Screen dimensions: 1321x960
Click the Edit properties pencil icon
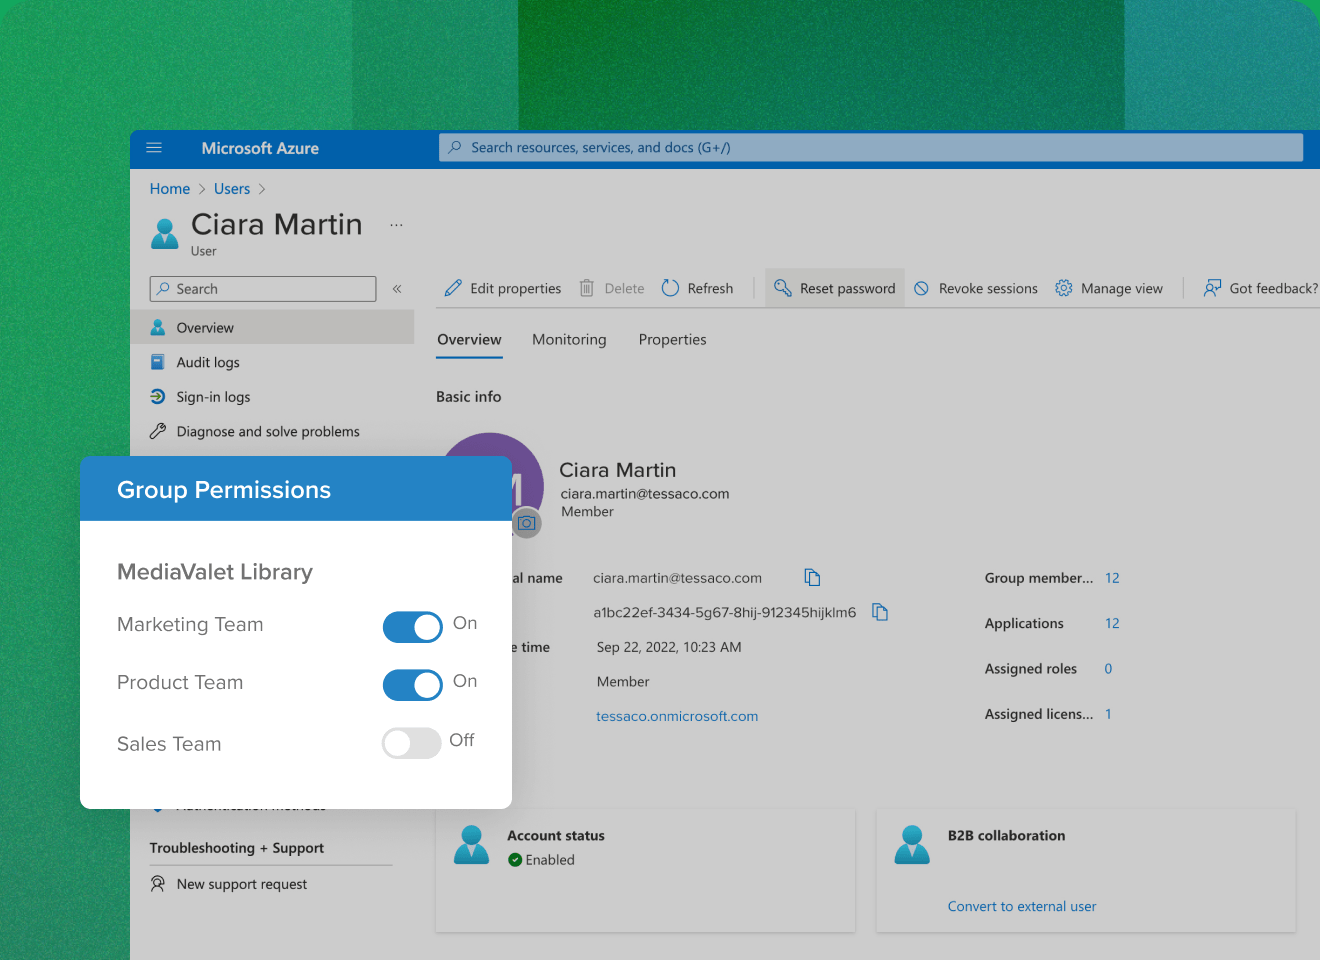453,288
